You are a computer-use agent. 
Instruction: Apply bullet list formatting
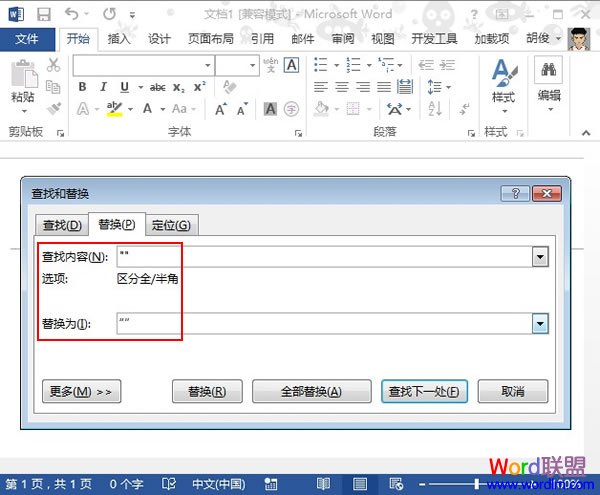tap(322, 64)
